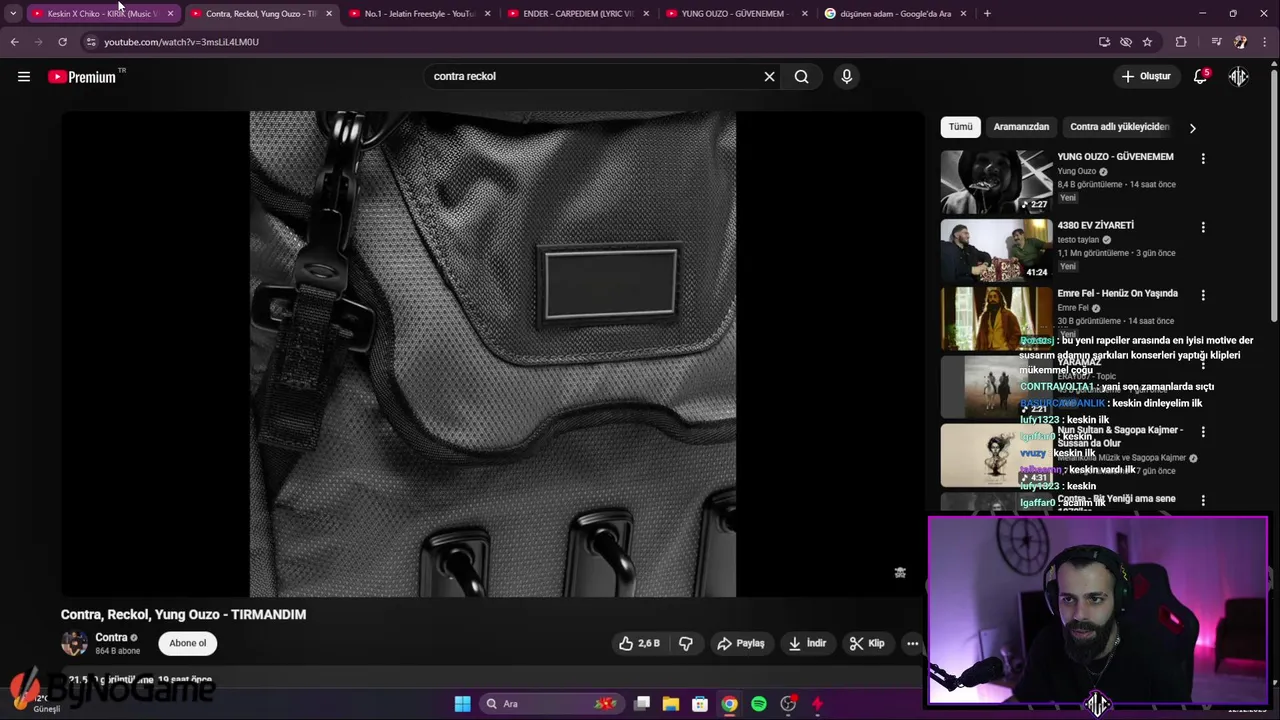Reload the current page
Viewport: 1280px width, 720px height.
point(62,42)
